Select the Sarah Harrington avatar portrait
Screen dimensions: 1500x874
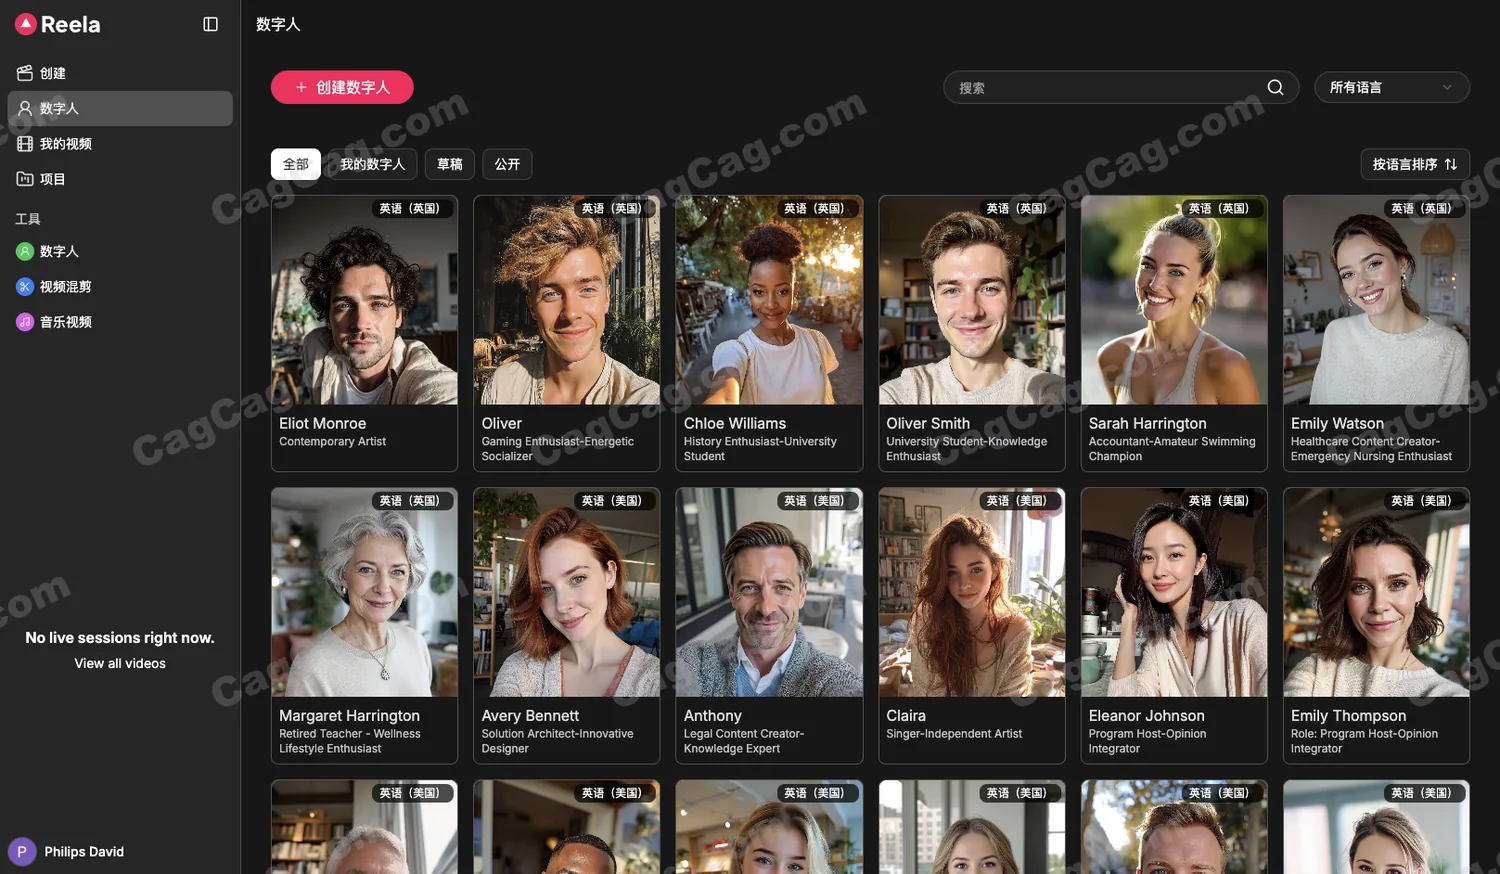tap(1174, 300)
